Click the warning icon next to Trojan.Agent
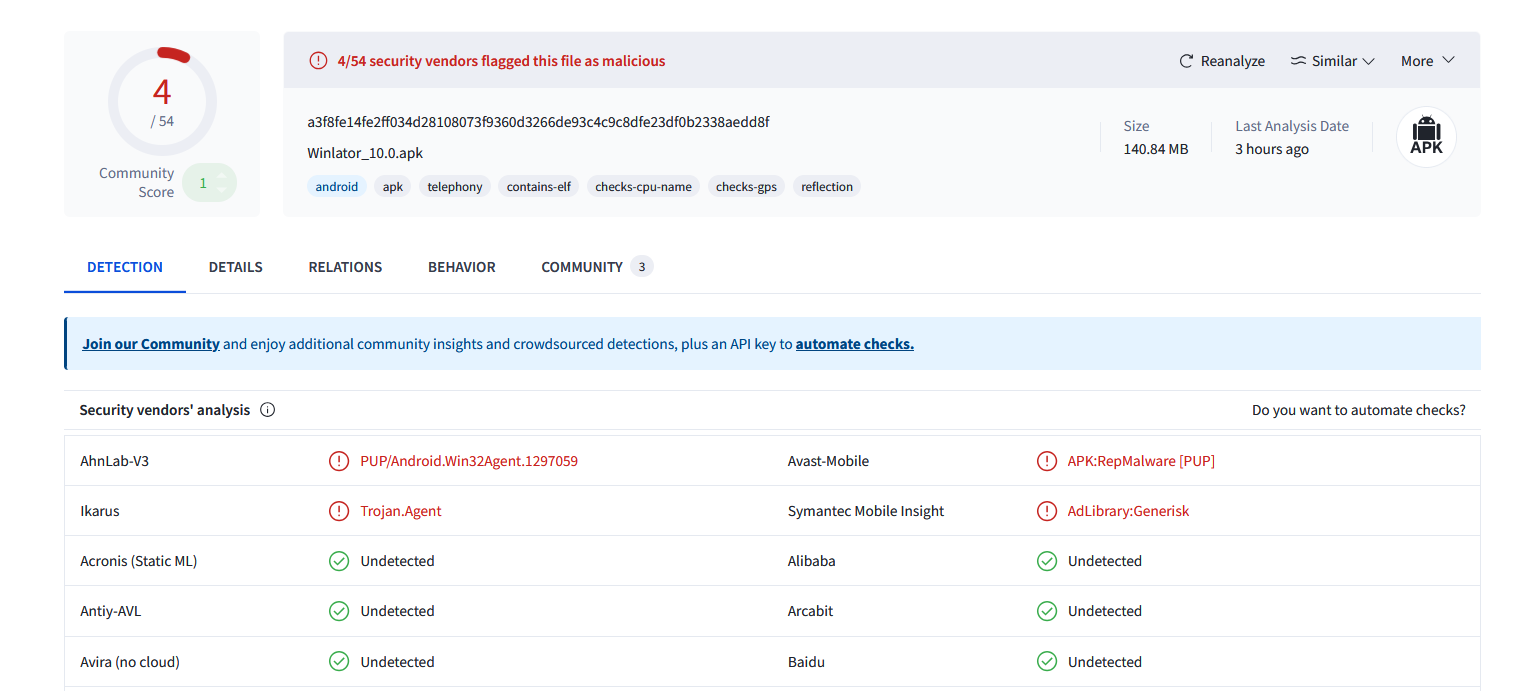This screenshot has height=691, width=1526. [x=339, y=511]
